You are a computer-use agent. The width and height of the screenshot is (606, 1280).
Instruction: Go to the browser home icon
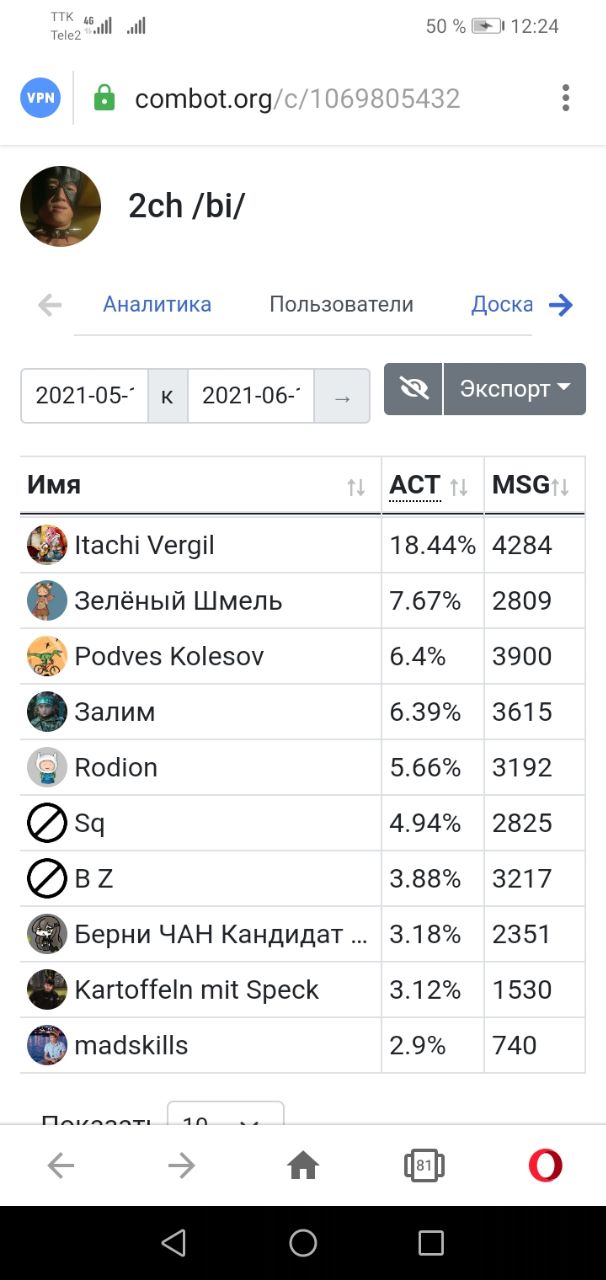pos(303,1165)
